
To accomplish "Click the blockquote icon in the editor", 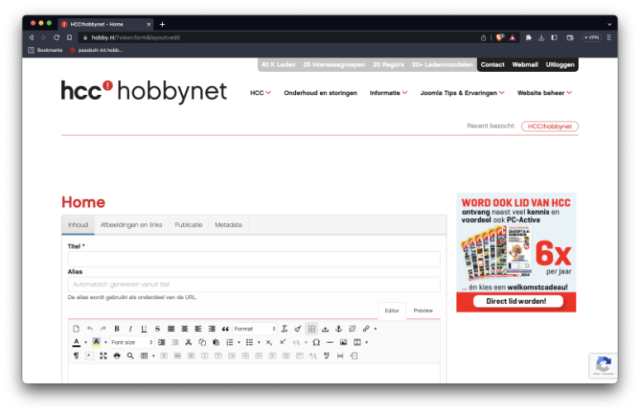I will pos(225,328).
